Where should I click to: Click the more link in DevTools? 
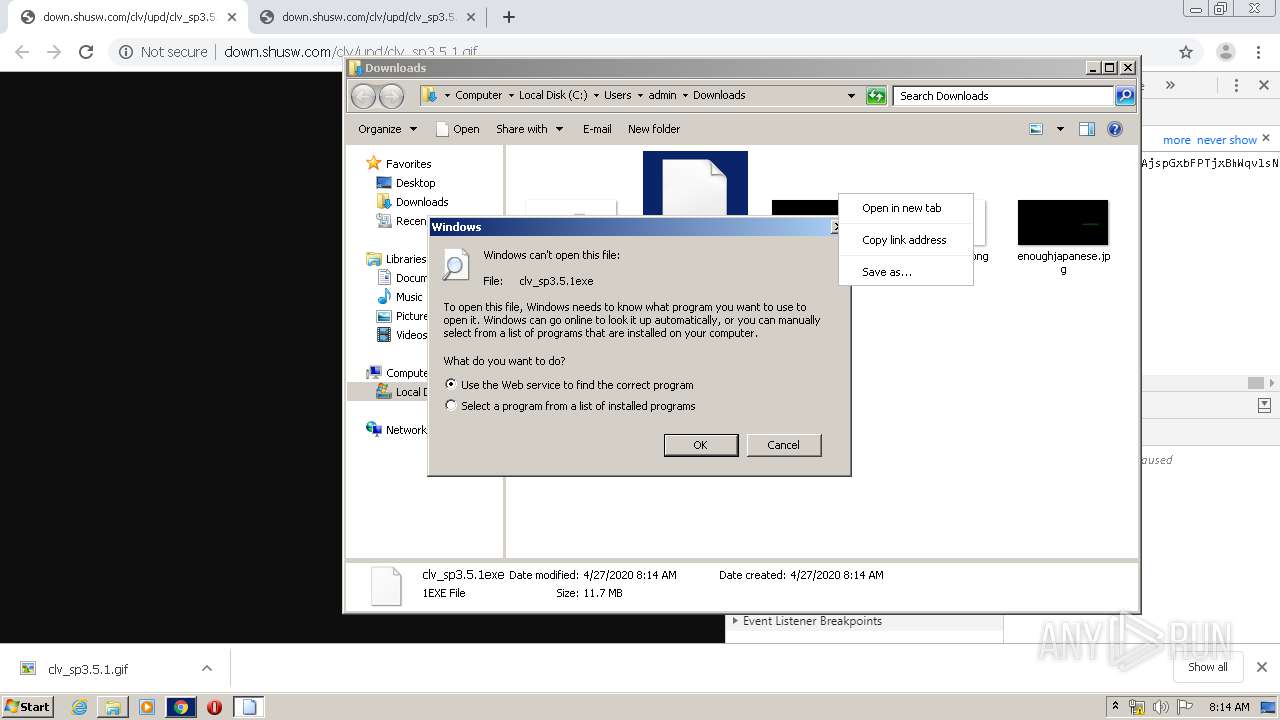coord(1176,140)
